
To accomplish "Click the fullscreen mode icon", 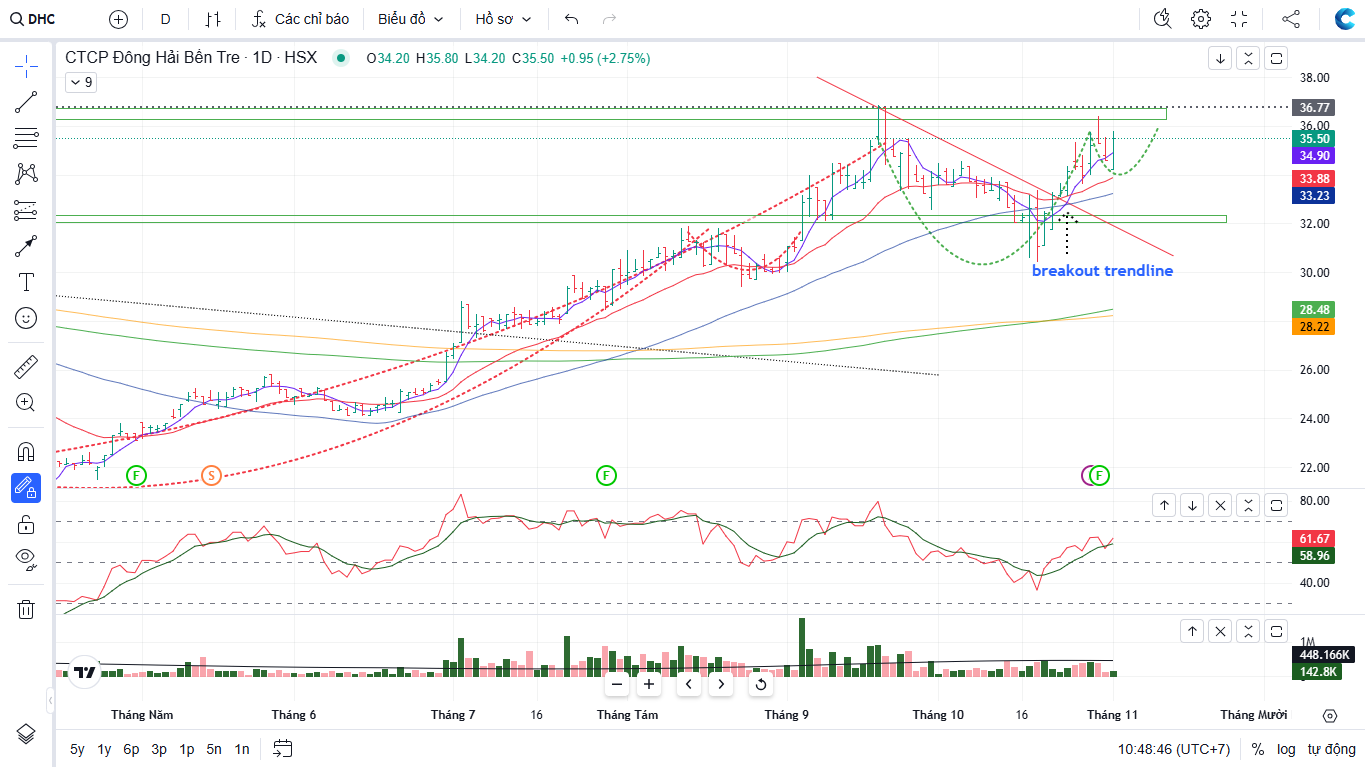I will point(1239,19).
